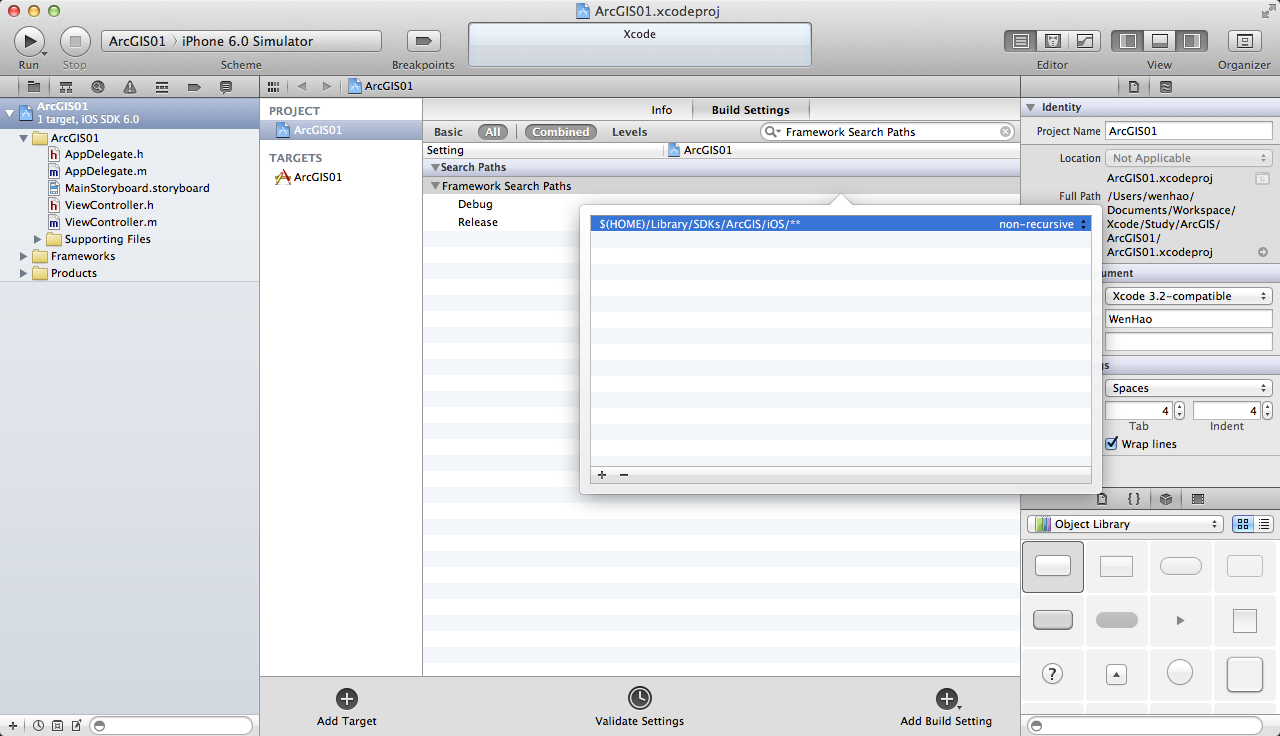Click the Add Target icon
1280x736 pixels.
(x=347, y=699)
